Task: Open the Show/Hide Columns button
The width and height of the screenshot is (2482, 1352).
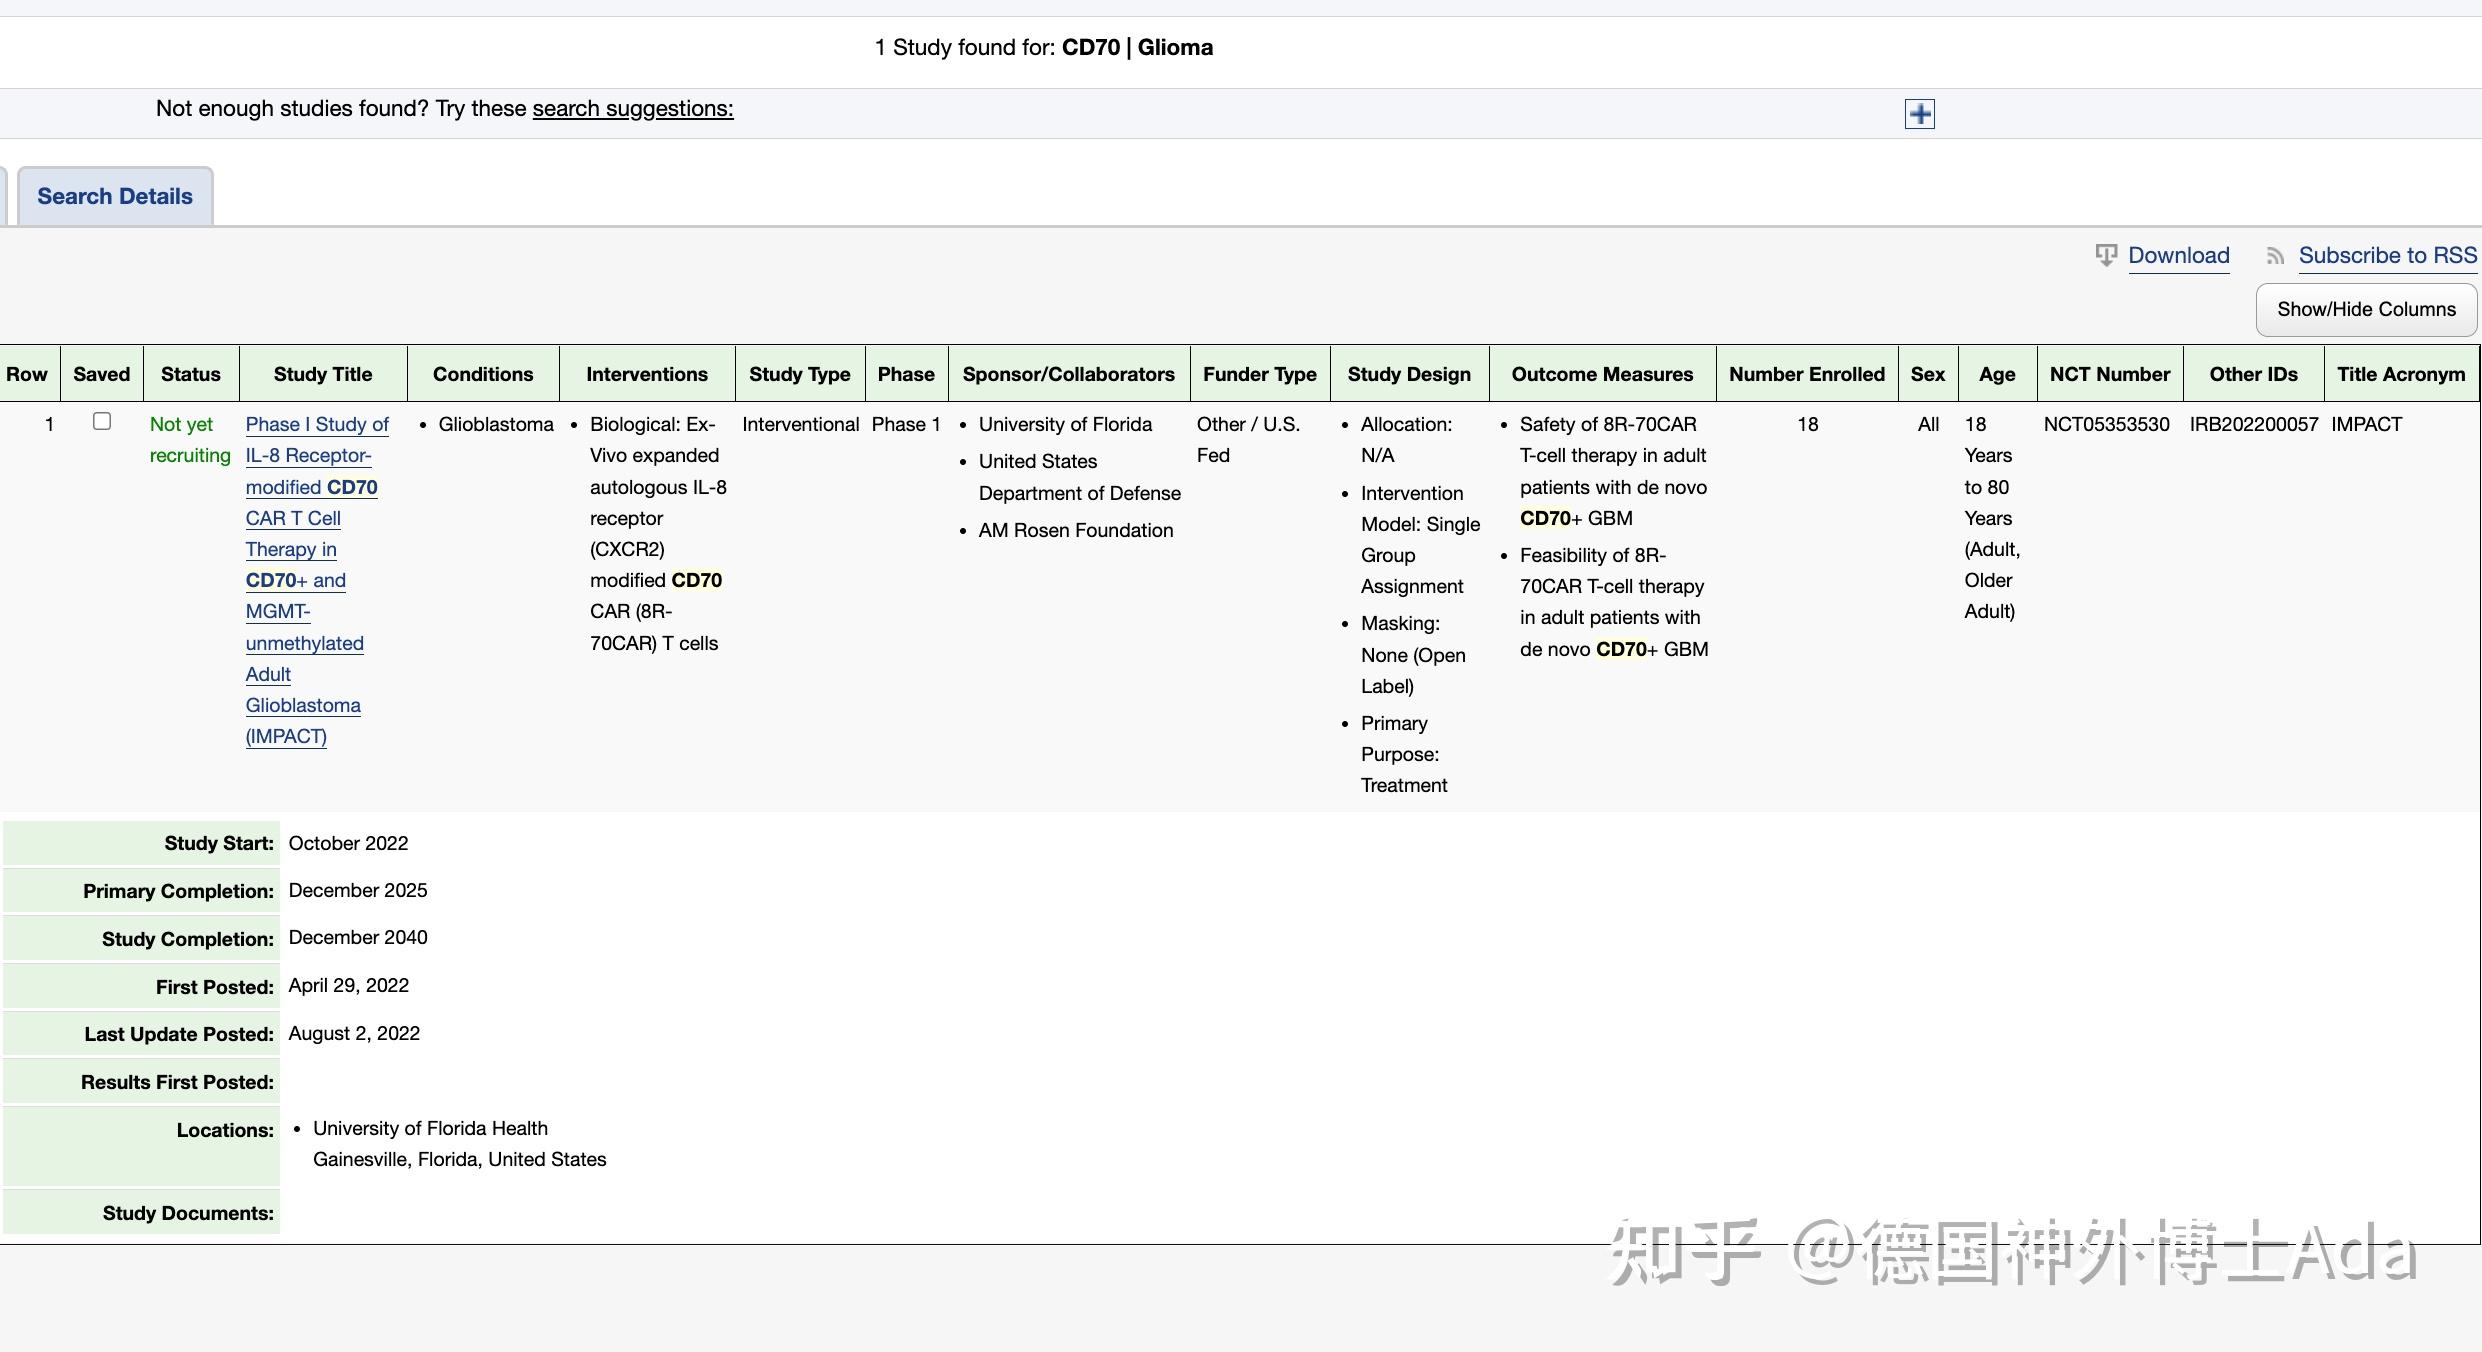Action: (x=2365, y=310)
